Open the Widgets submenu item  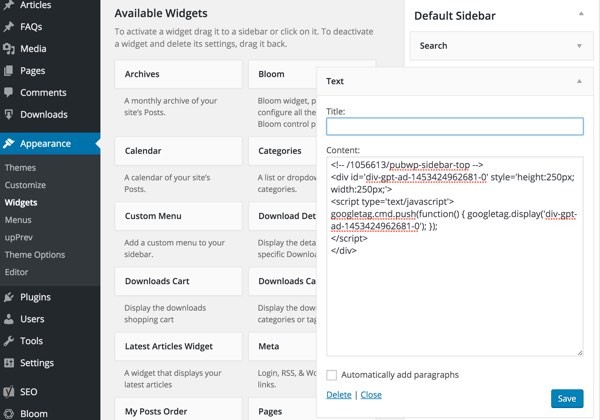[x=21, y=202]
